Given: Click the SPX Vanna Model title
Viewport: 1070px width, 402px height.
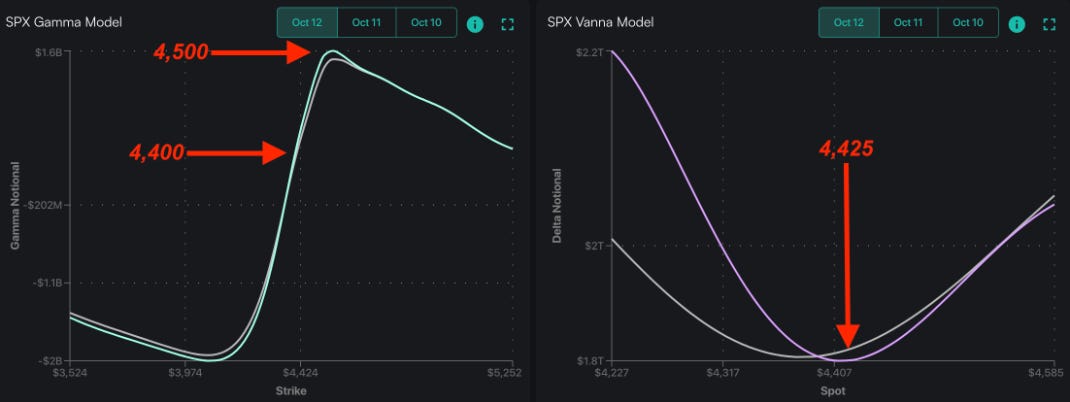Looking at the screenshot, I should (x=605, y=21).
